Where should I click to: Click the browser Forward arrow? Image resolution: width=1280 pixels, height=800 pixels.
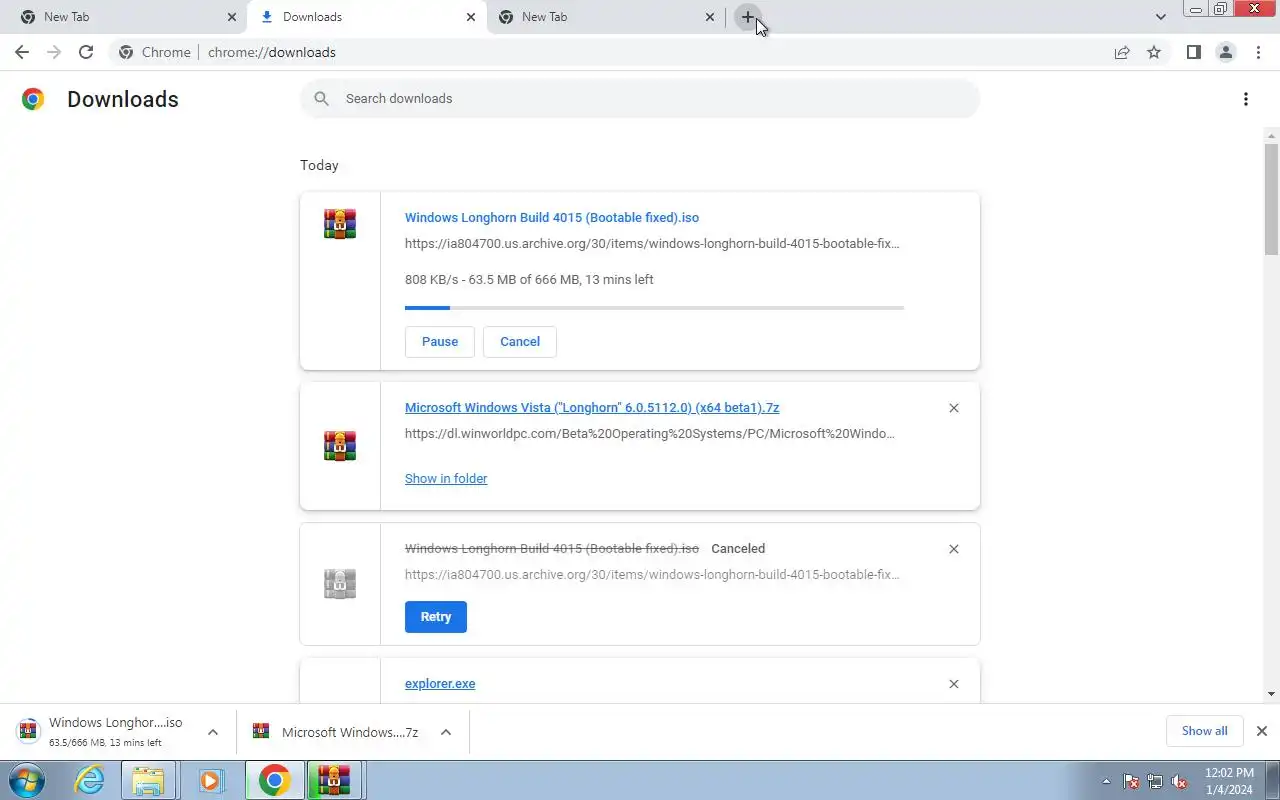54,52
